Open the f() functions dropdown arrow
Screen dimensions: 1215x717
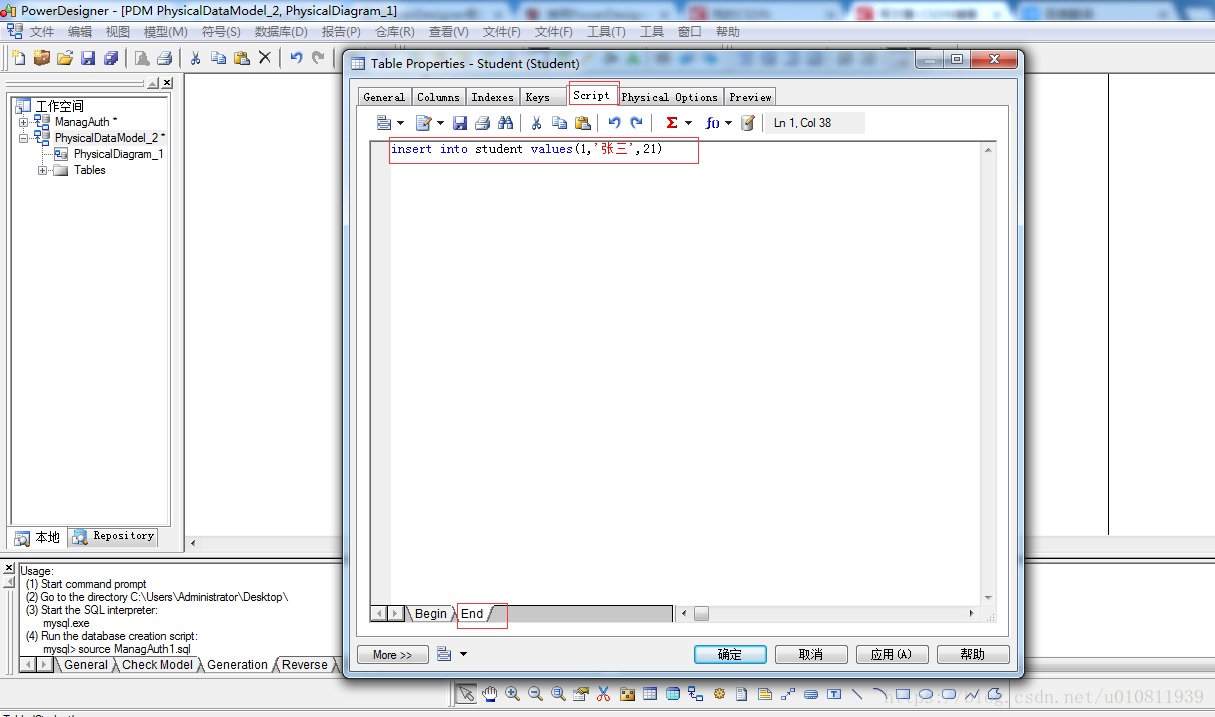(x=728, y=123)
